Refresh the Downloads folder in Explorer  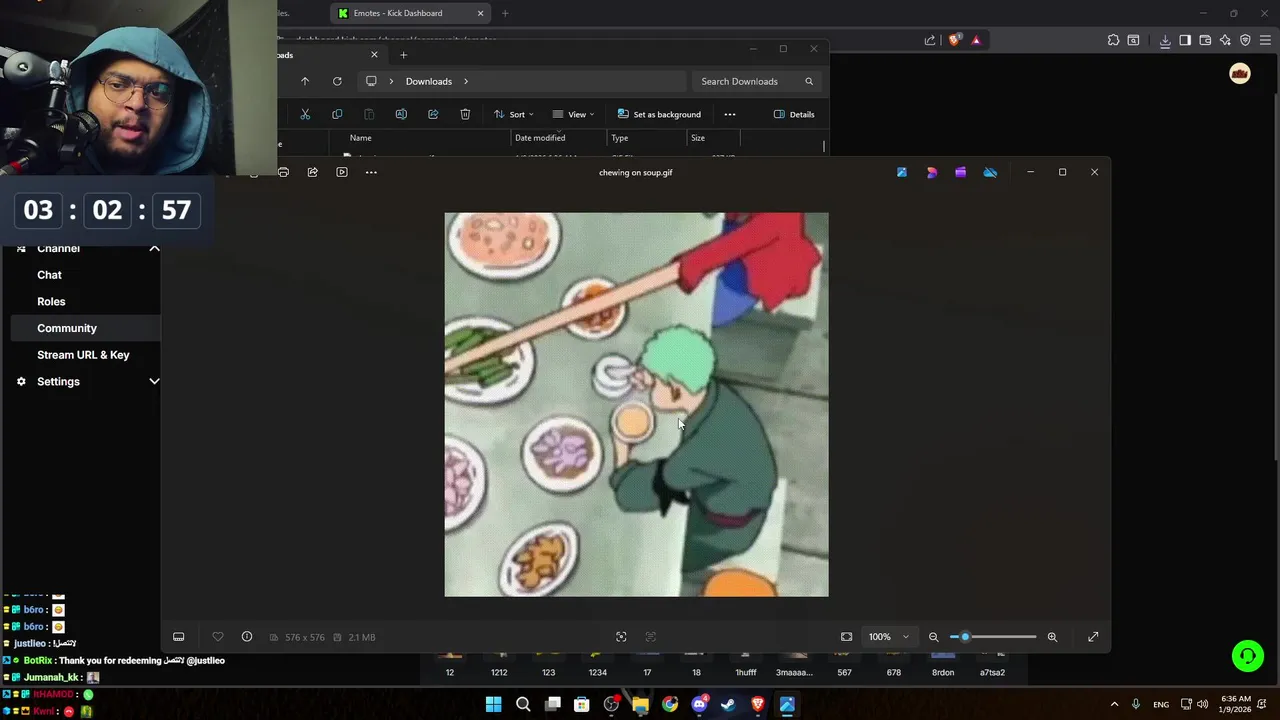click(x=337, y=81)
